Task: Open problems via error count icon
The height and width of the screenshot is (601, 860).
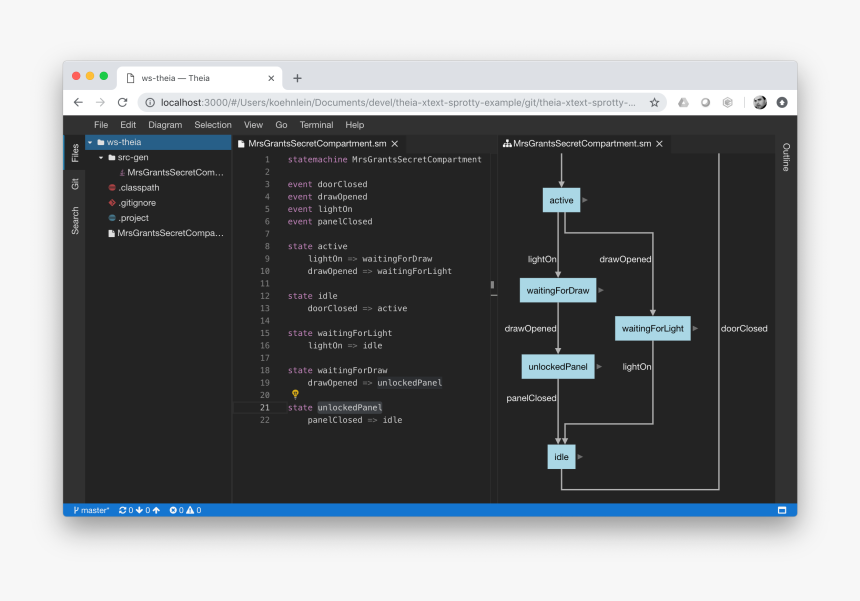Action: pos(173,510)
